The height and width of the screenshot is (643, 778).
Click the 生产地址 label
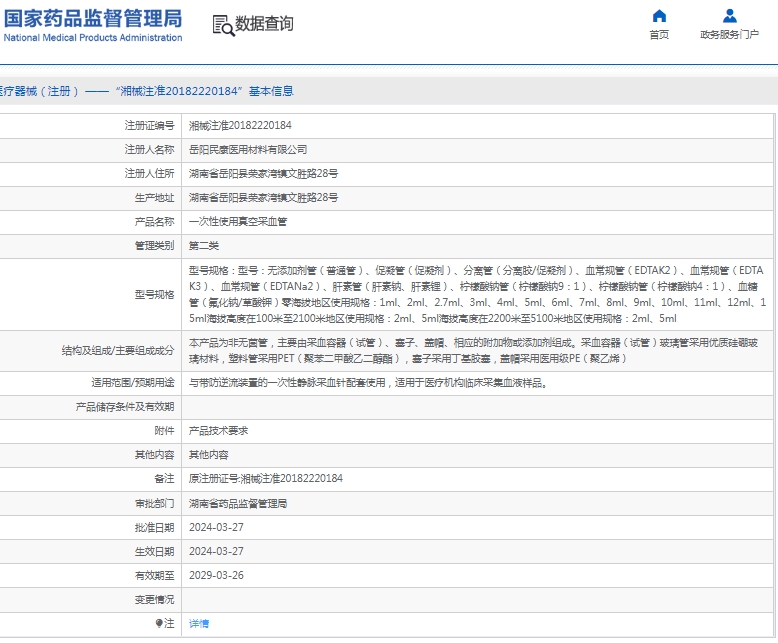click(x=154, y=197)
